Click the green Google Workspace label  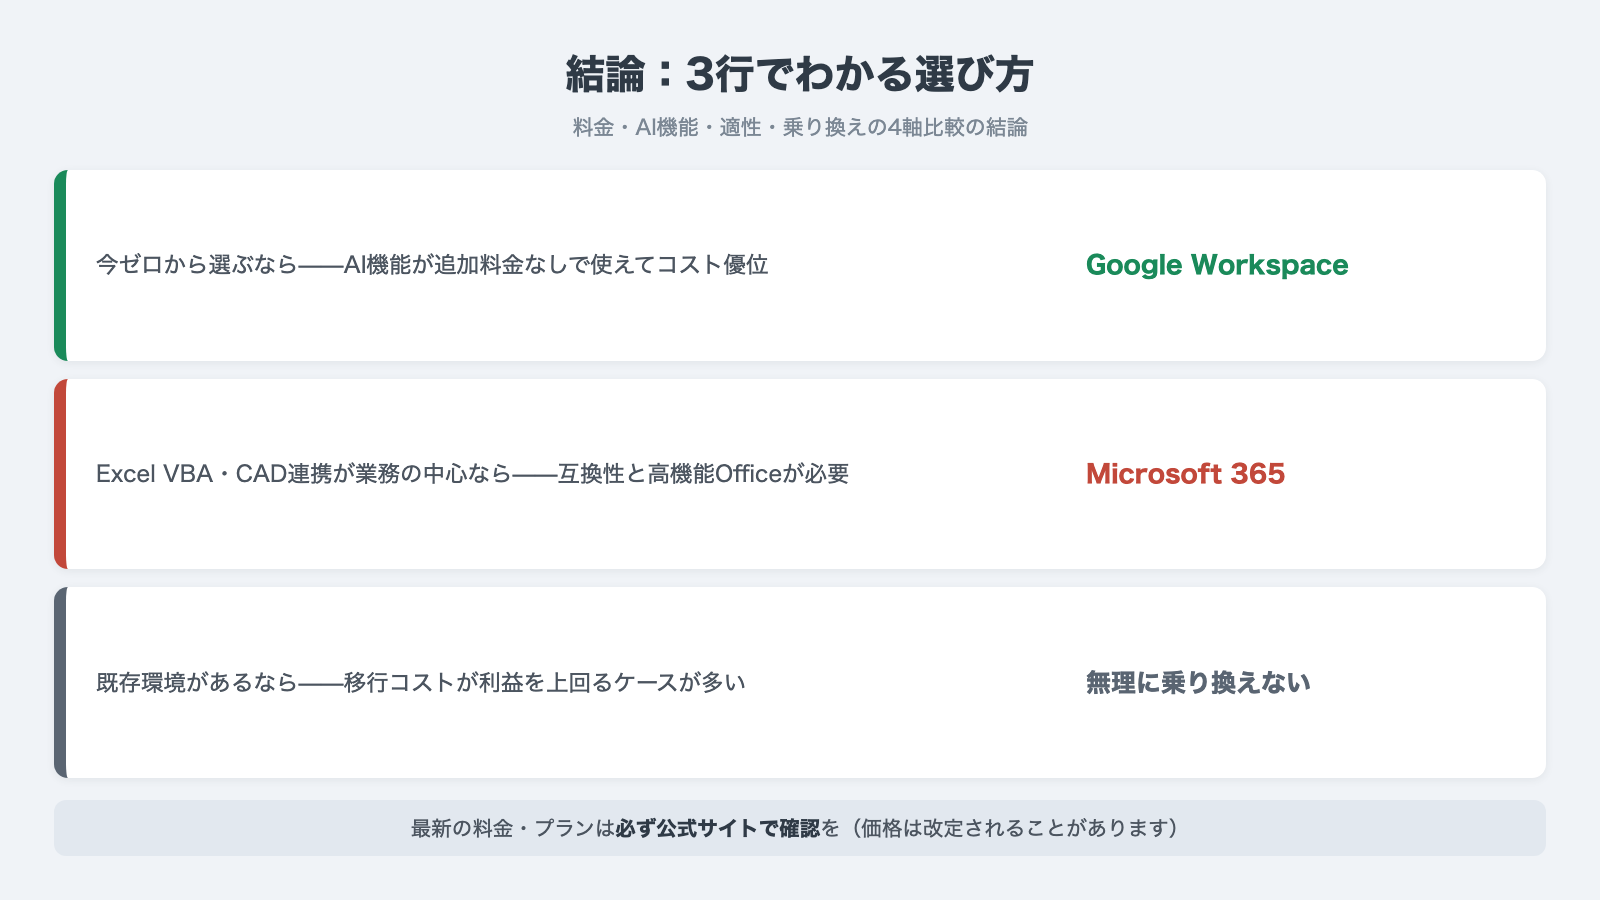[x=1217, y=265]
